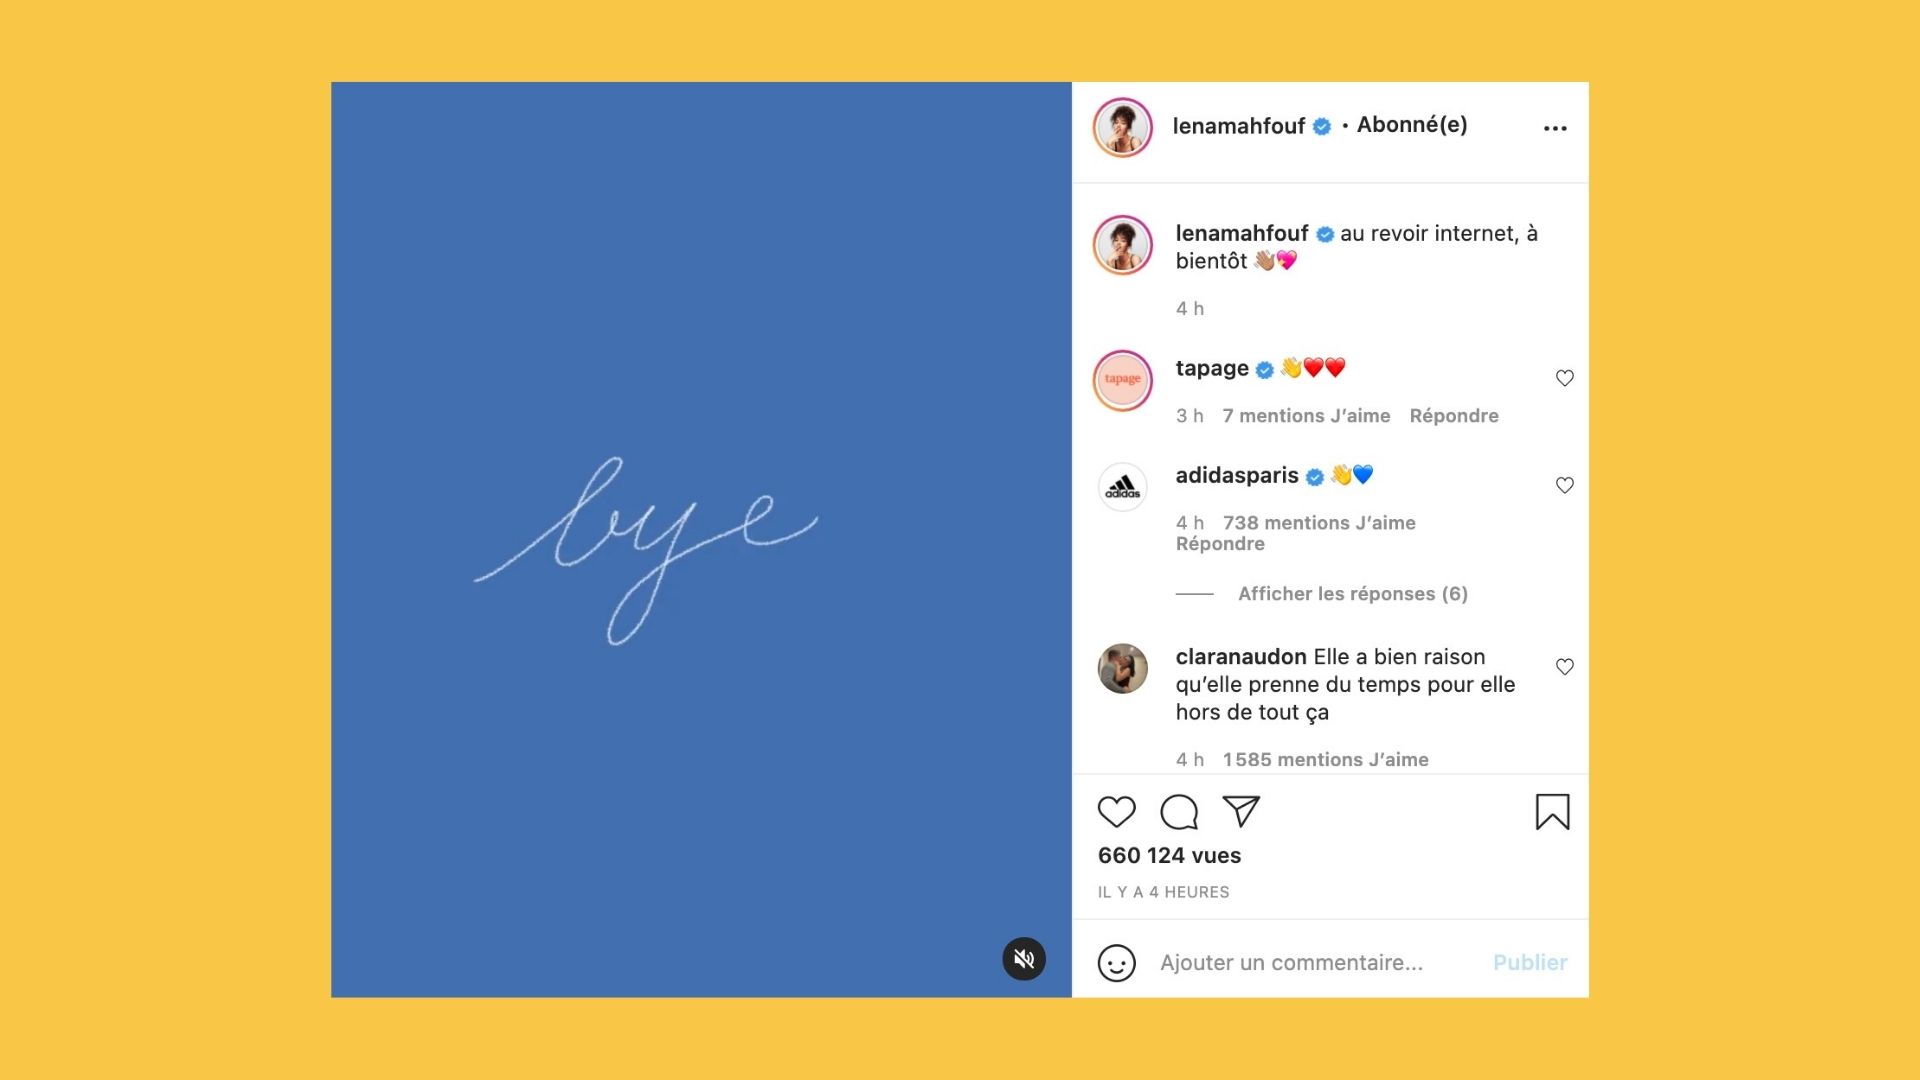The height and width of the screenshot is (1080, 1920).
Task: Click the Abonné(e) following button
Action: coord(1412,125)
